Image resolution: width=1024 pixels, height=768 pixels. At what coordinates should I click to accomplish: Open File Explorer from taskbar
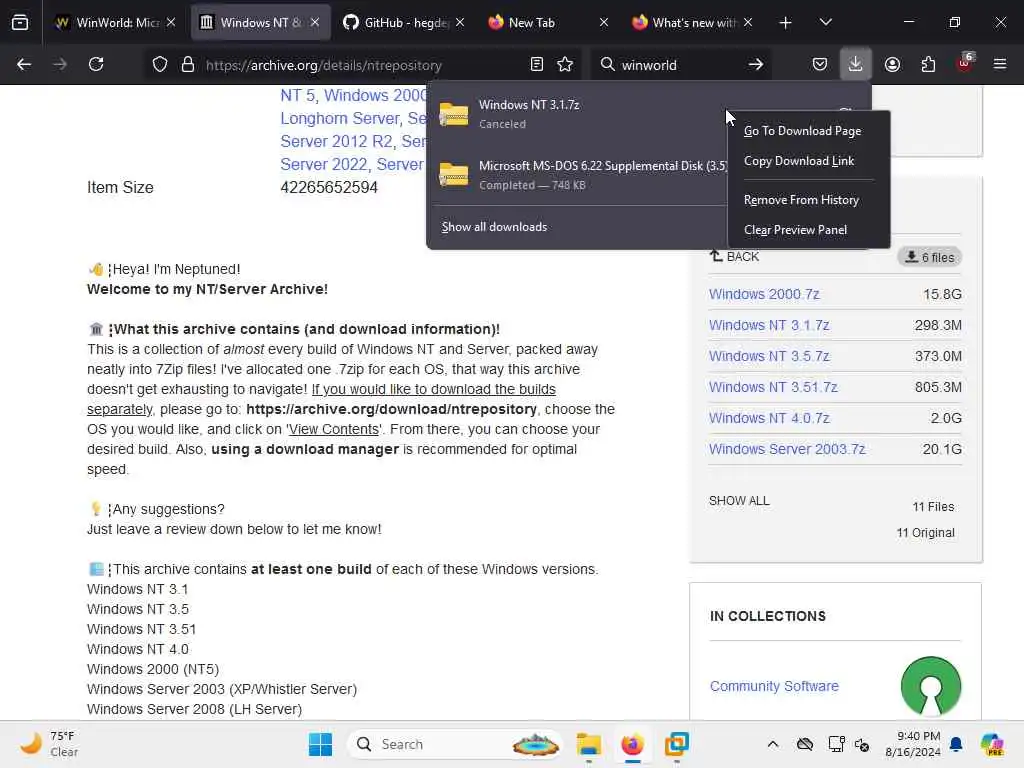coord(588,744)
